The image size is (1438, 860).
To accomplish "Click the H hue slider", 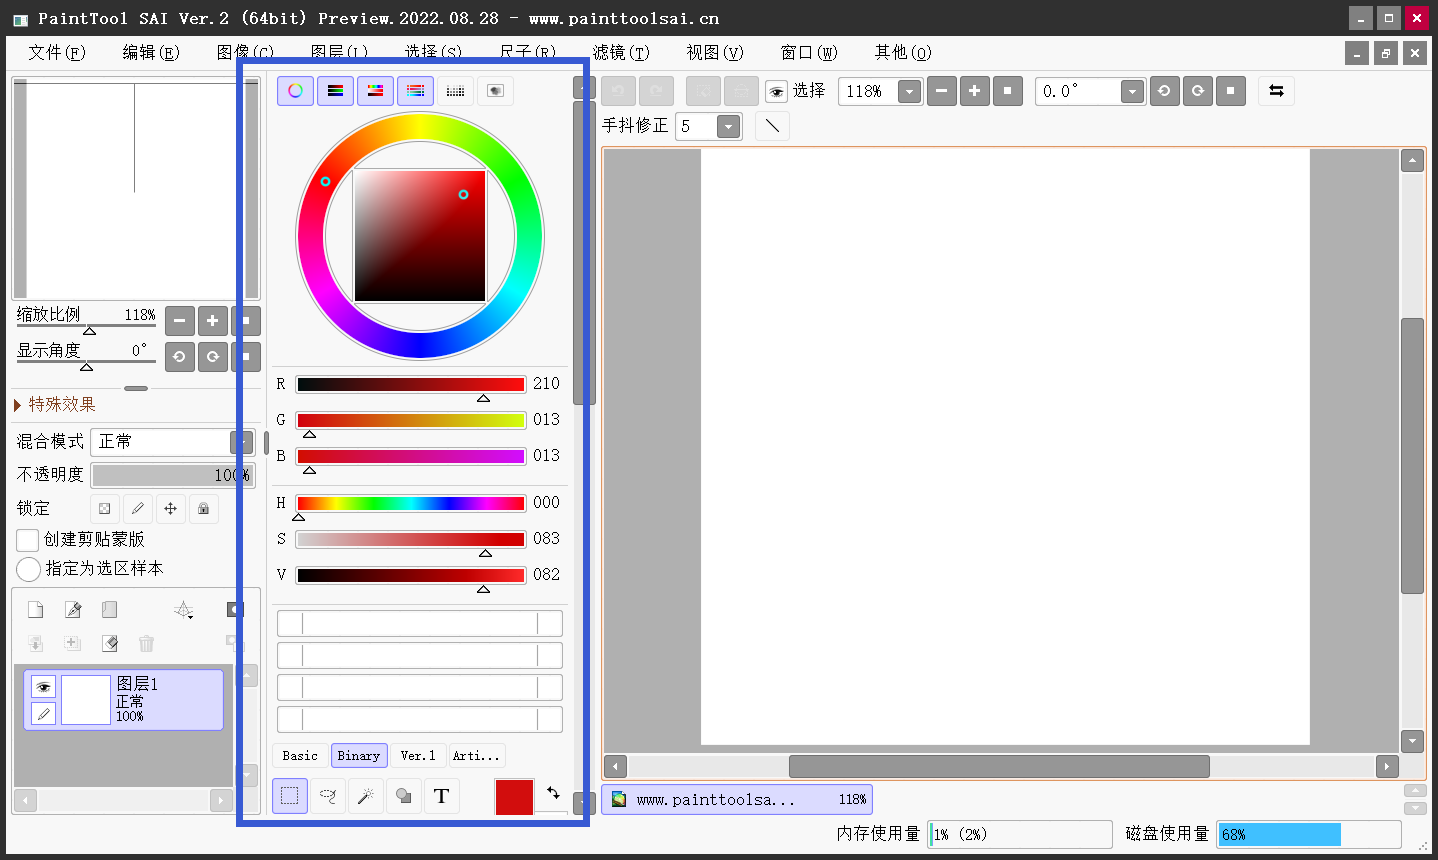I will [x=411, y=503].
